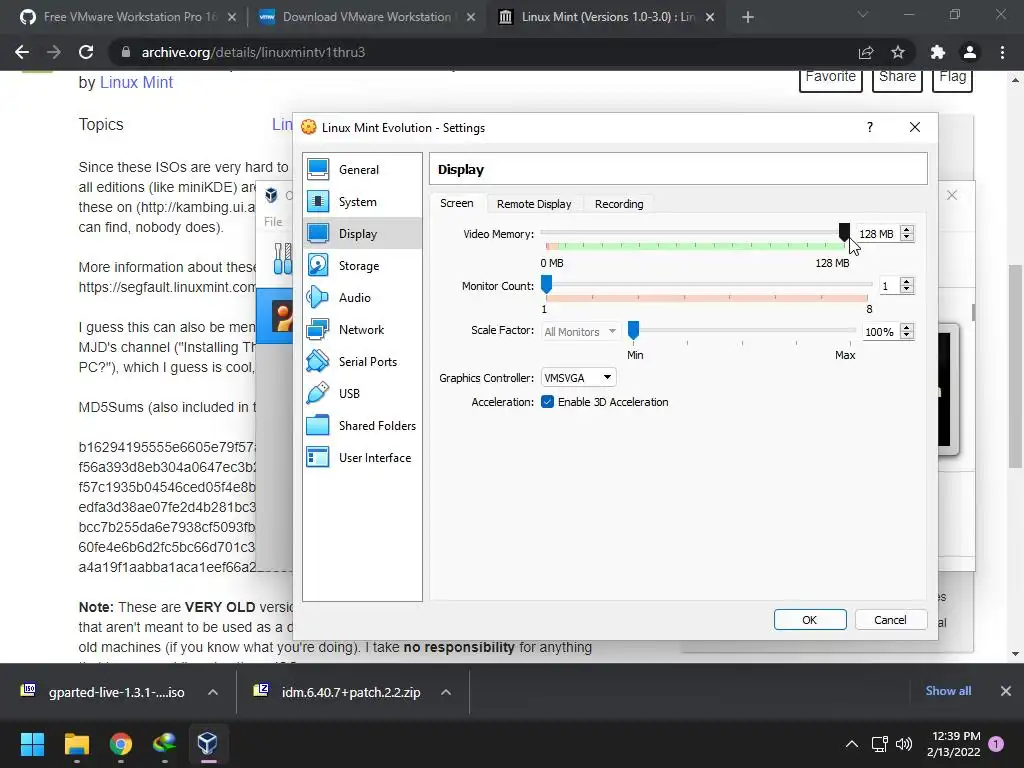The image size is (1024, 768).
Task: Click the Scale Factor slider handle
Action: 633,330
